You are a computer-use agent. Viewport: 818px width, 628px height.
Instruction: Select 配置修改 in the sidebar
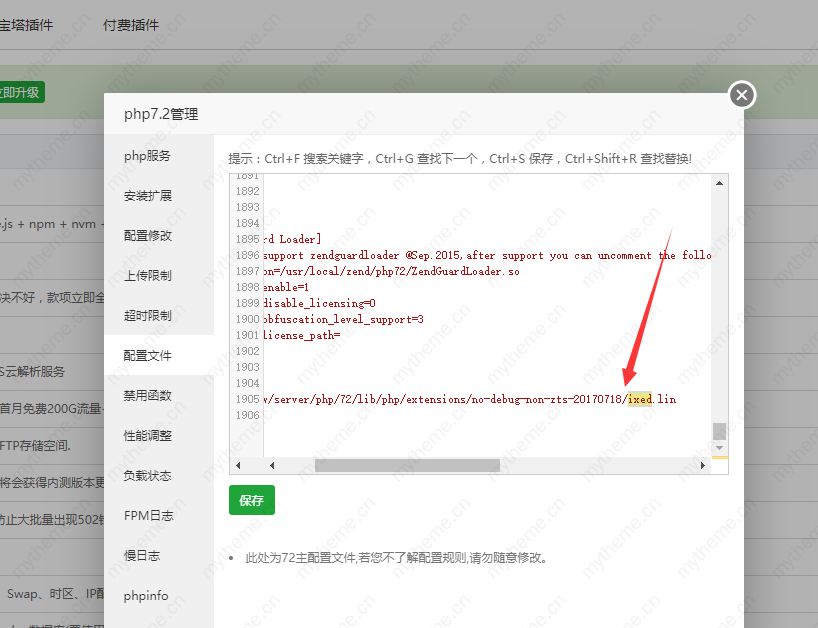[147, 236]
